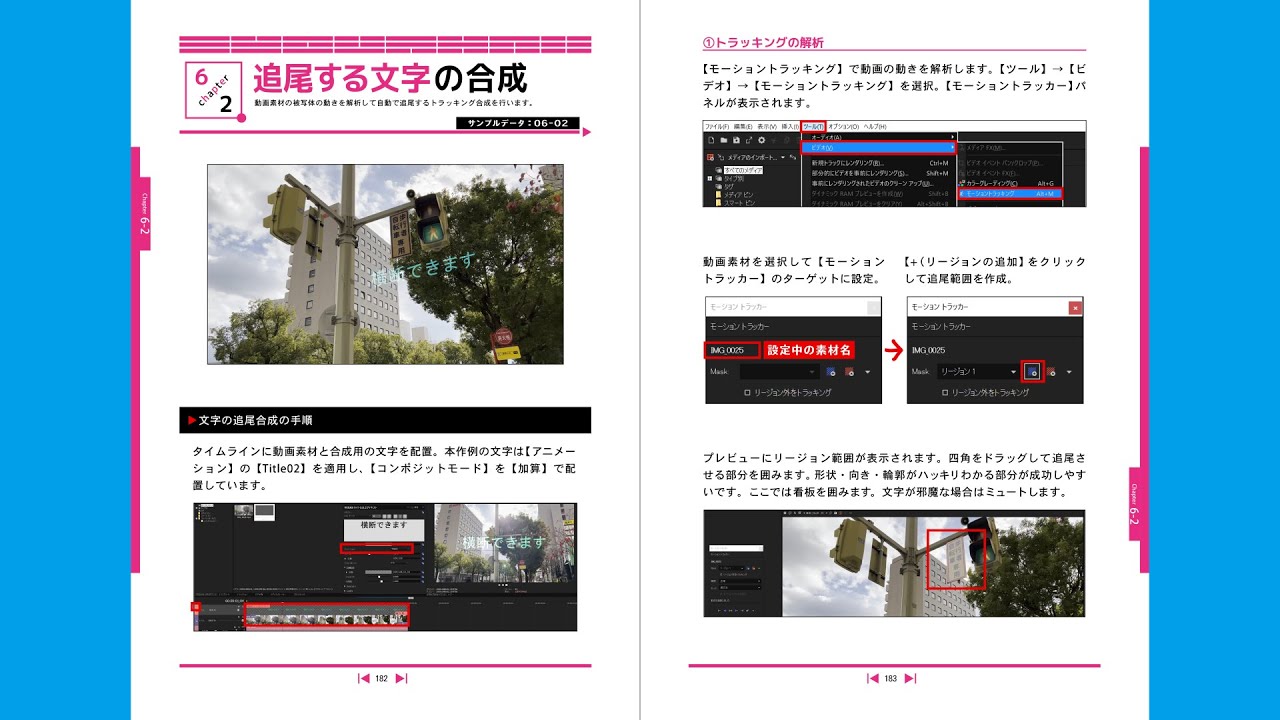Go to previous page from page 183

(872, 678)
